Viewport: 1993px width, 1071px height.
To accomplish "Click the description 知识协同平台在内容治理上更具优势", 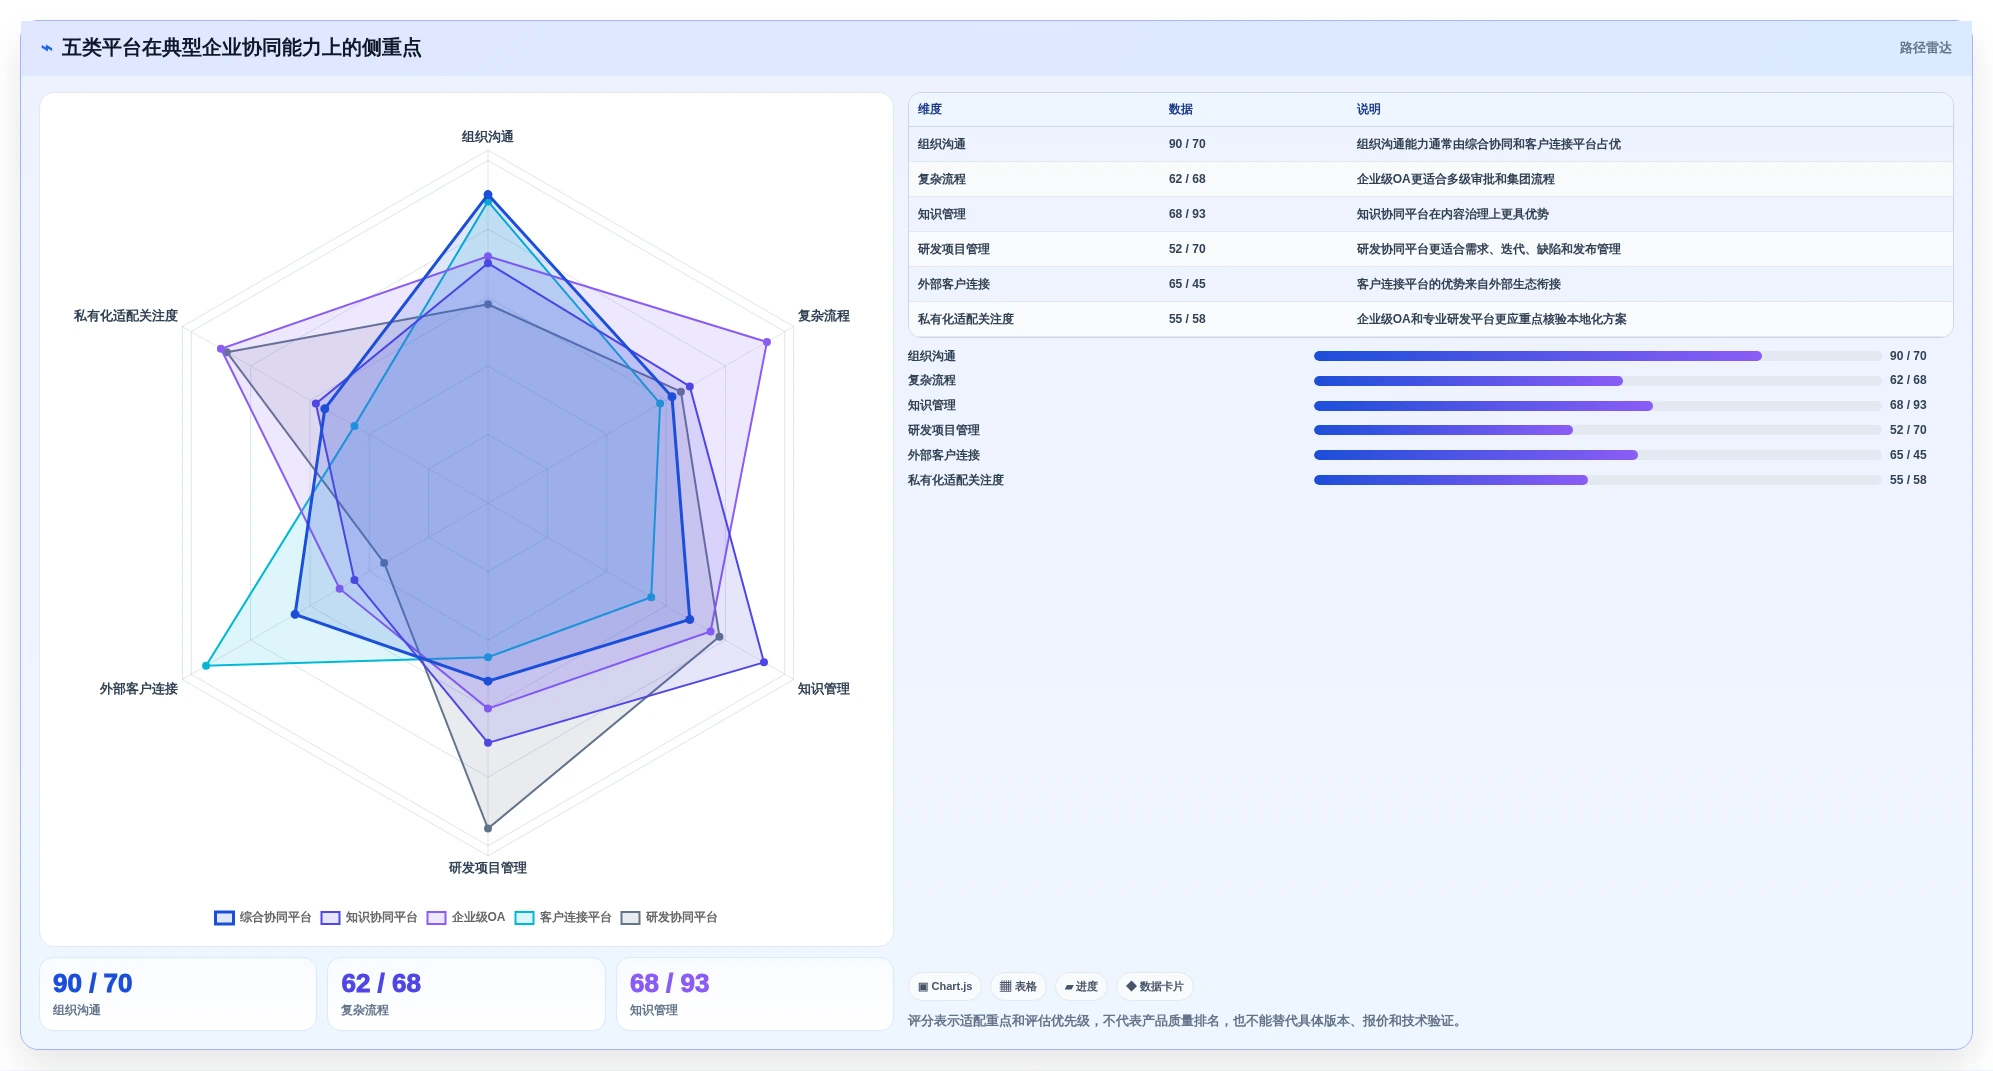I will coord(1453,214).
